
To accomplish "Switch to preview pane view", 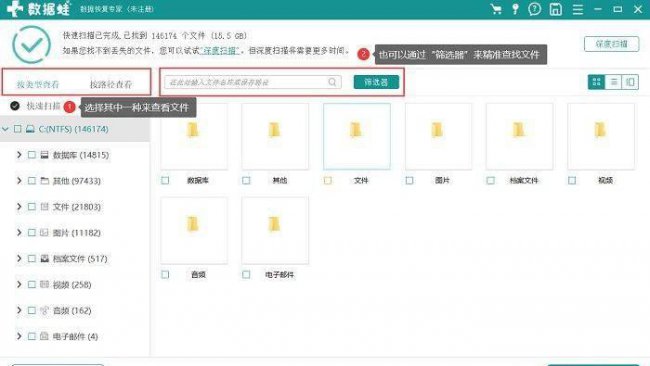I will [631, 82].
